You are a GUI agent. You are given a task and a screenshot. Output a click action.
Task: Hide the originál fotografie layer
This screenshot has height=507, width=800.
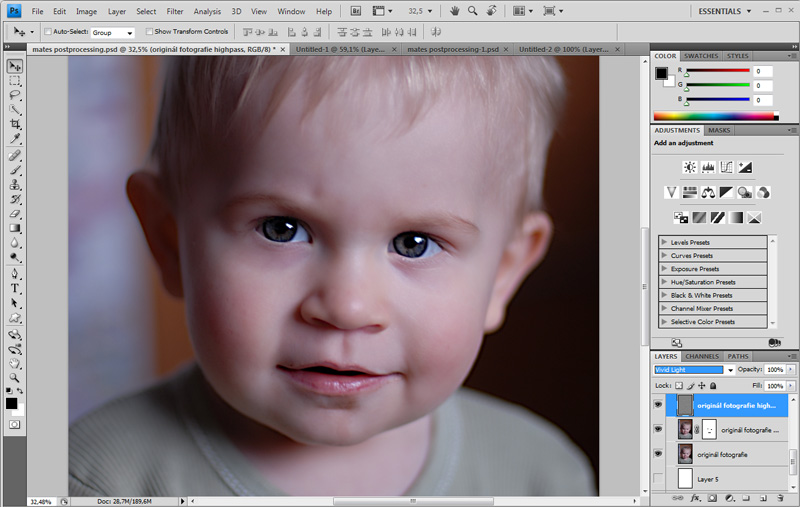pos(658,454)
